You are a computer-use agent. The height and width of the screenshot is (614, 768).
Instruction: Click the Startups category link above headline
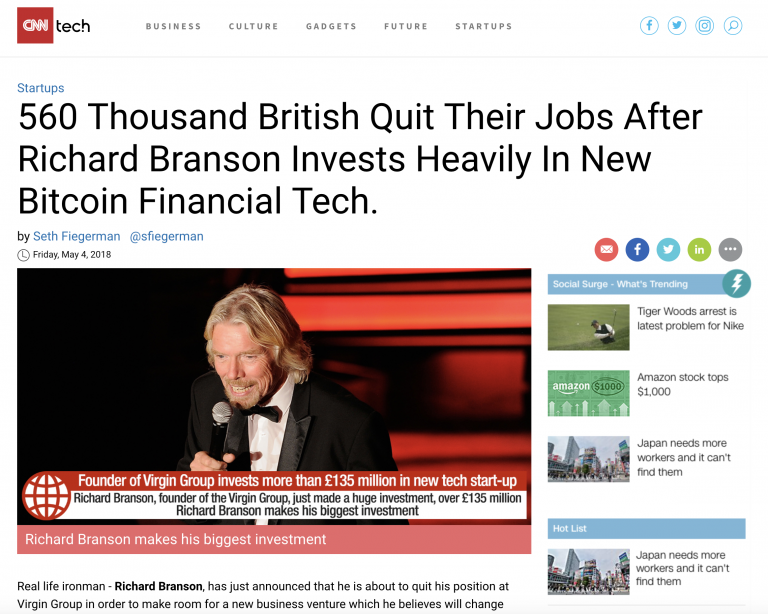41,88
